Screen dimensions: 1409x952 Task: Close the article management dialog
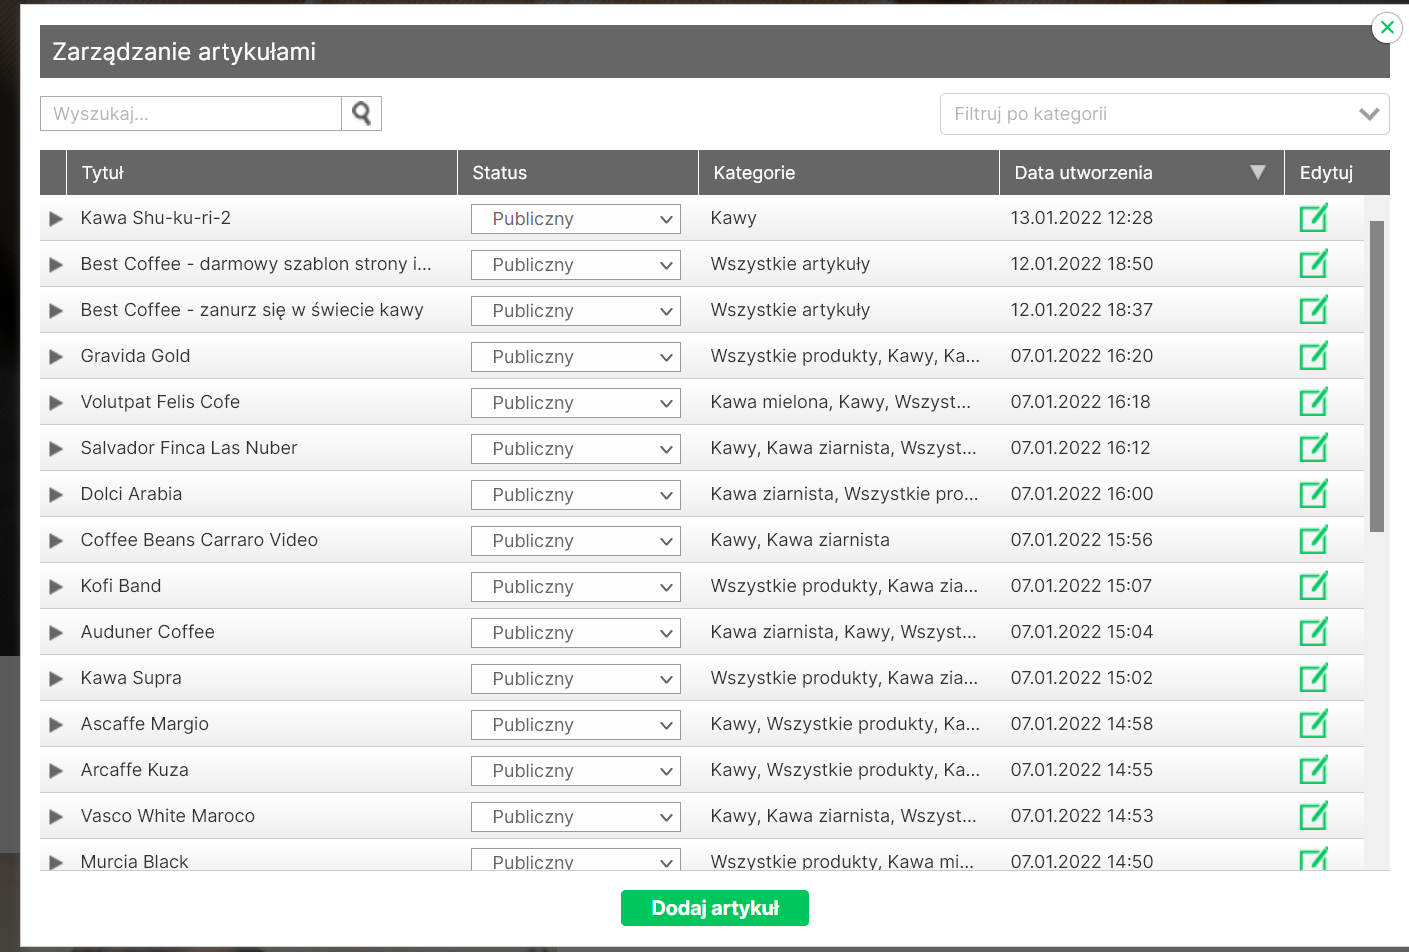(1387, 27)
